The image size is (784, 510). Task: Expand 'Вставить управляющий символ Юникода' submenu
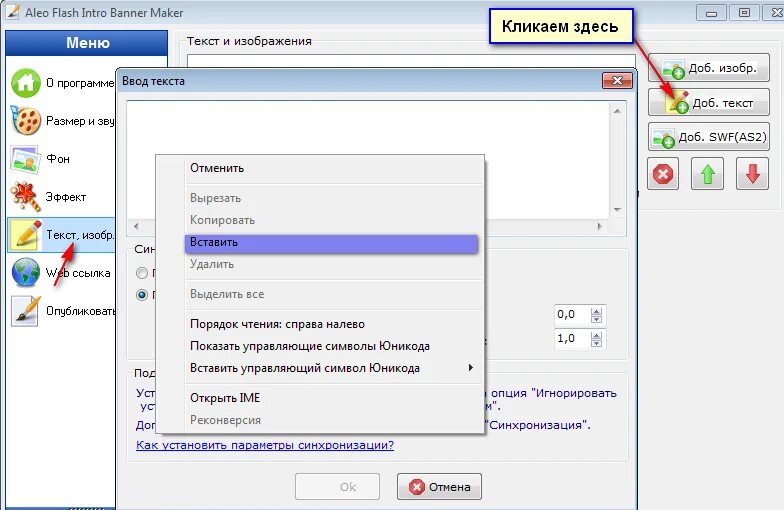(320, 368)
